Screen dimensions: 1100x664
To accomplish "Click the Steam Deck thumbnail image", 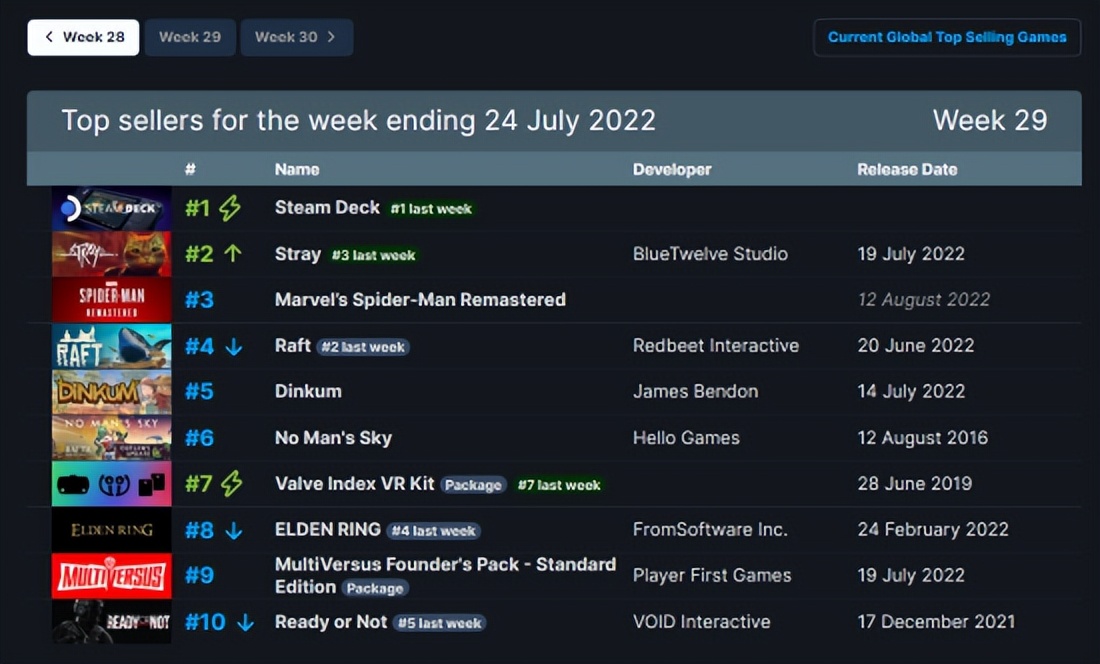I will pyautogui.click(x=111, y=207).
